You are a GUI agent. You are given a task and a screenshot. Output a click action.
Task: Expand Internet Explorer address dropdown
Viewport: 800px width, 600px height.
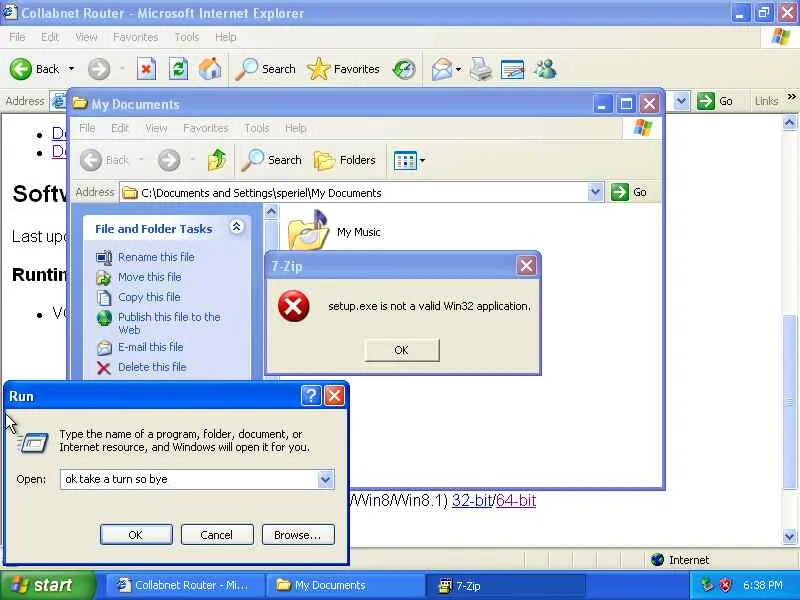pos(681,101)
